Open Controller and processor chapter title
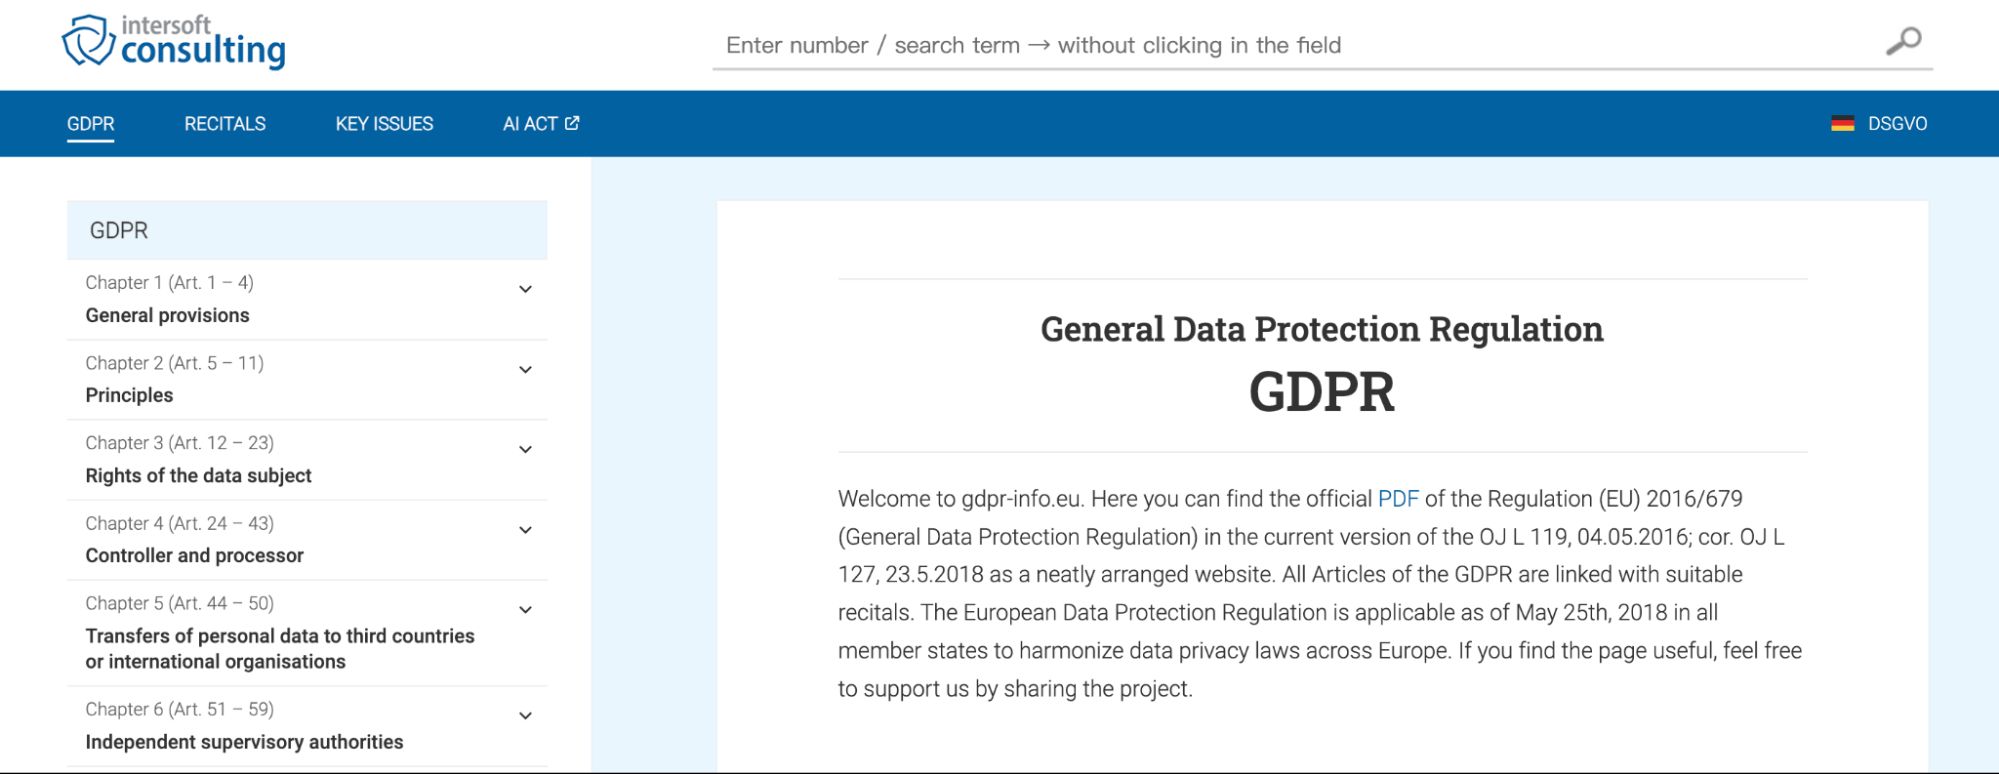Viewport: 1999px width, 774px height. click(x=194, y=556)
